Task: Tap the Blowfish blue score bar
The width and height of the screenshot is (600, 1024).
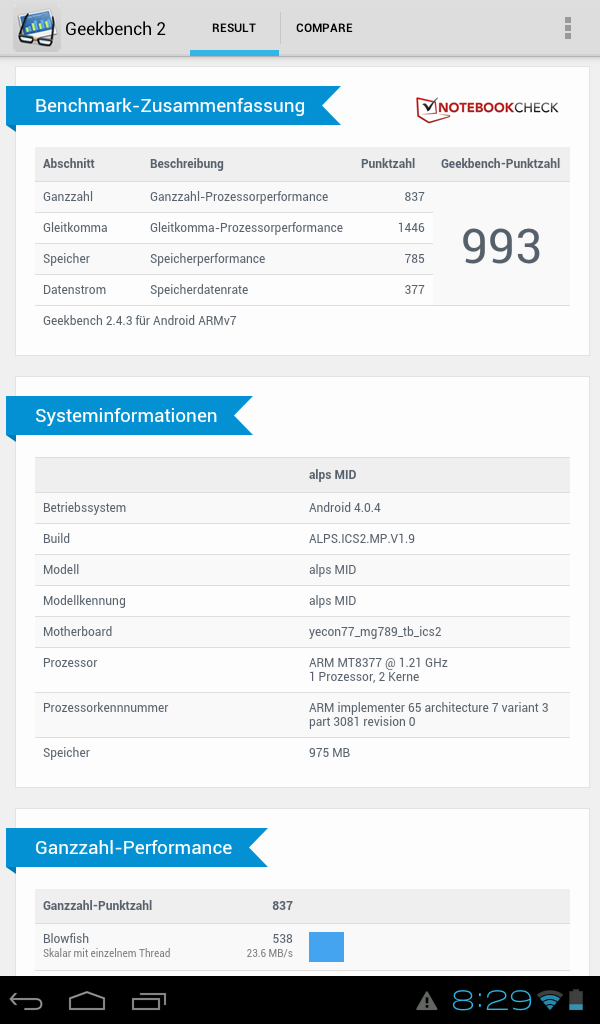Action: [326, 946]
